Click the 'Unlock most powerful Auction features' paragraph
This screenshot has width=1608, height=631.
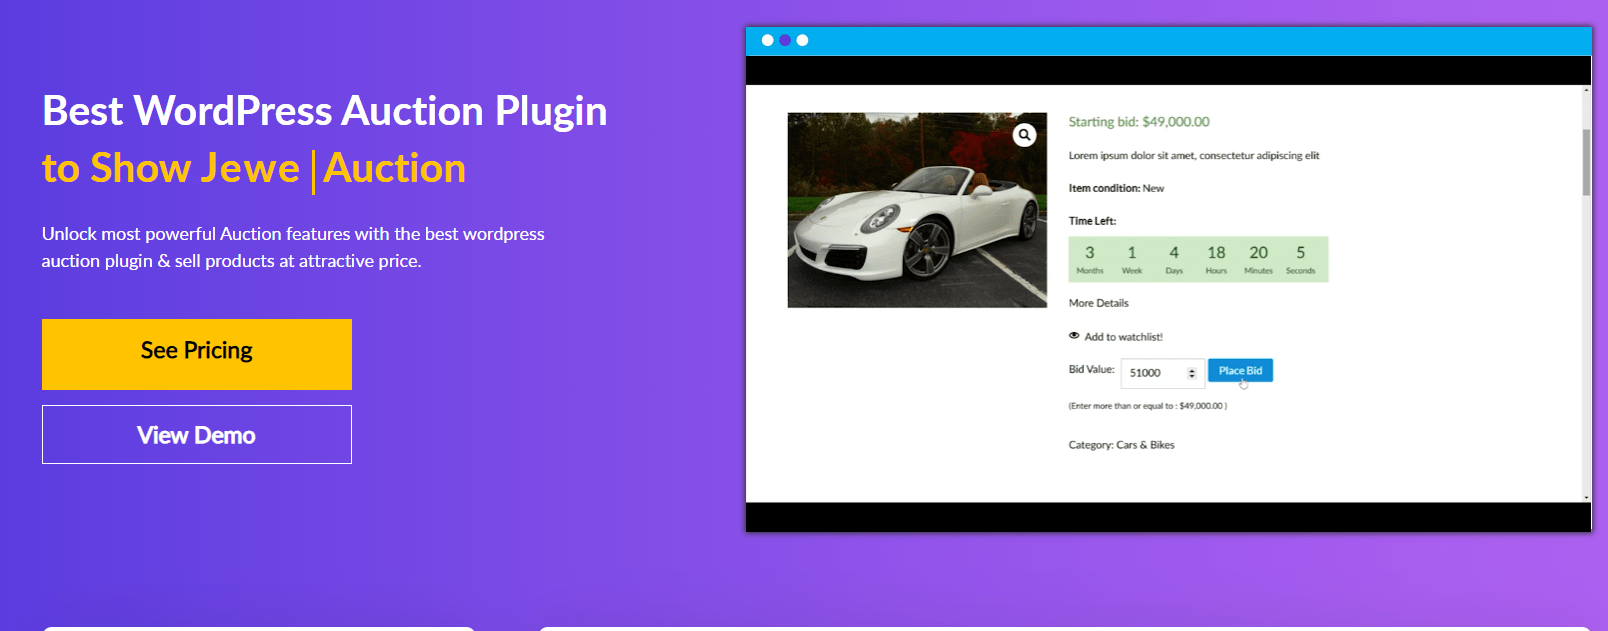point(293,247)
